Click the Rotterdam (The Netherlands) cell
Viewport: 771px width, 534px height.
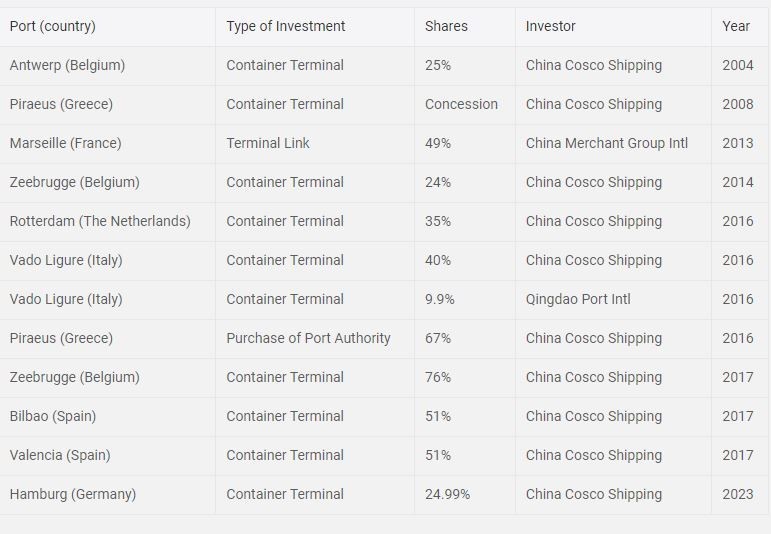[x=100, y=221]
